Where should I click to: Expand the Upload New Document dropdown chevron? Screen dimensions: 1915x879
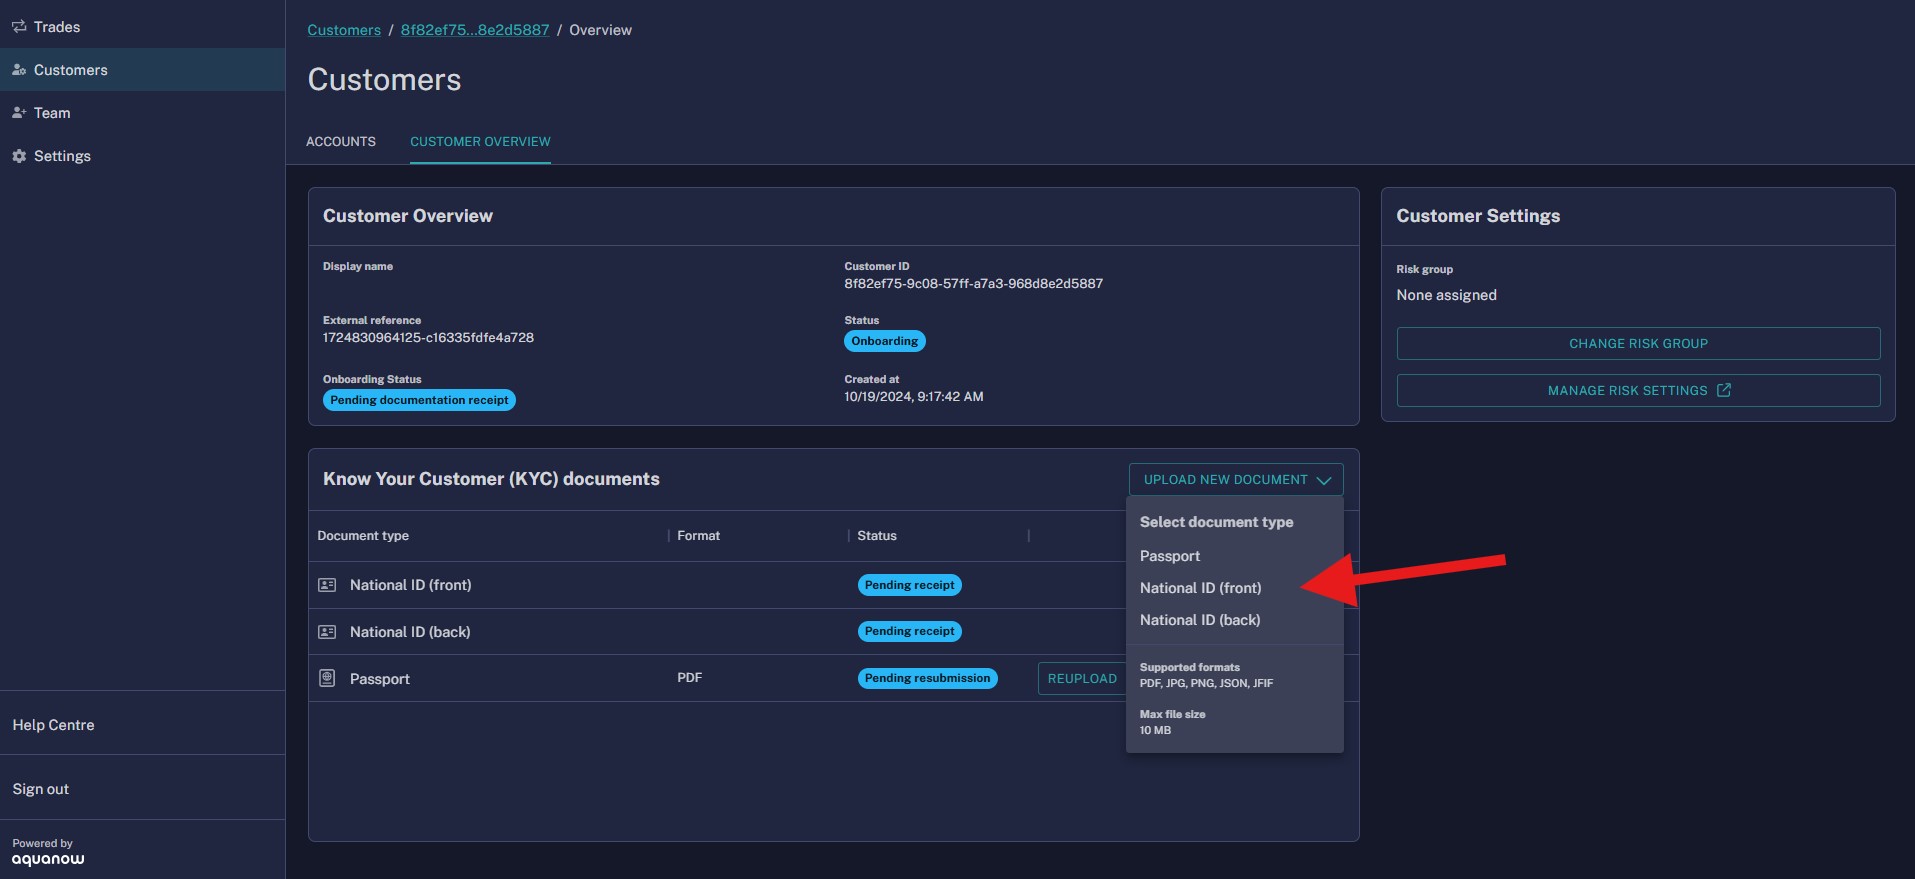point(1323,480)
